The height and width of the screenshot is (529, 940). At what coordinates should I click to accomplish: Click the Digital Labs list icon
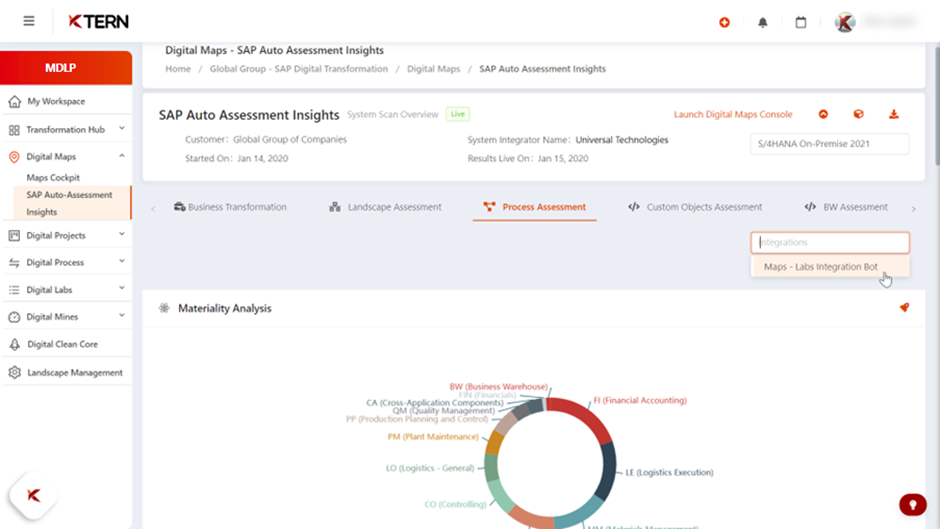(x=14, y=290)
